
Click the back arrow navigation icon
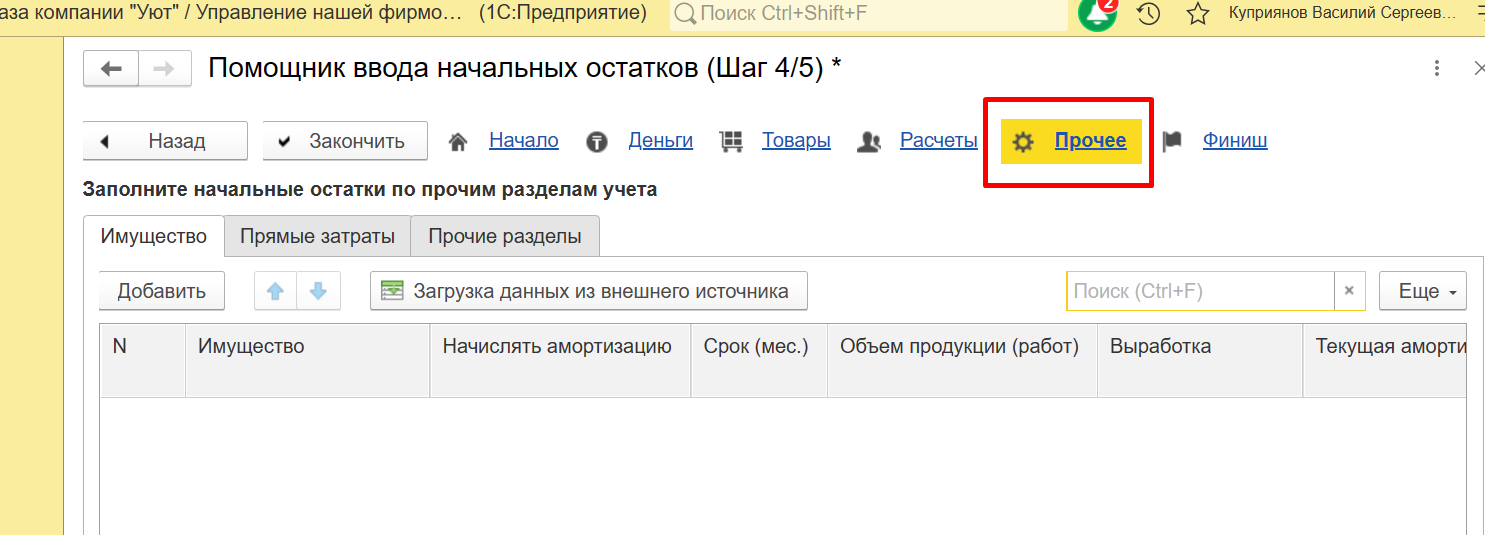[x=111, y=69]
